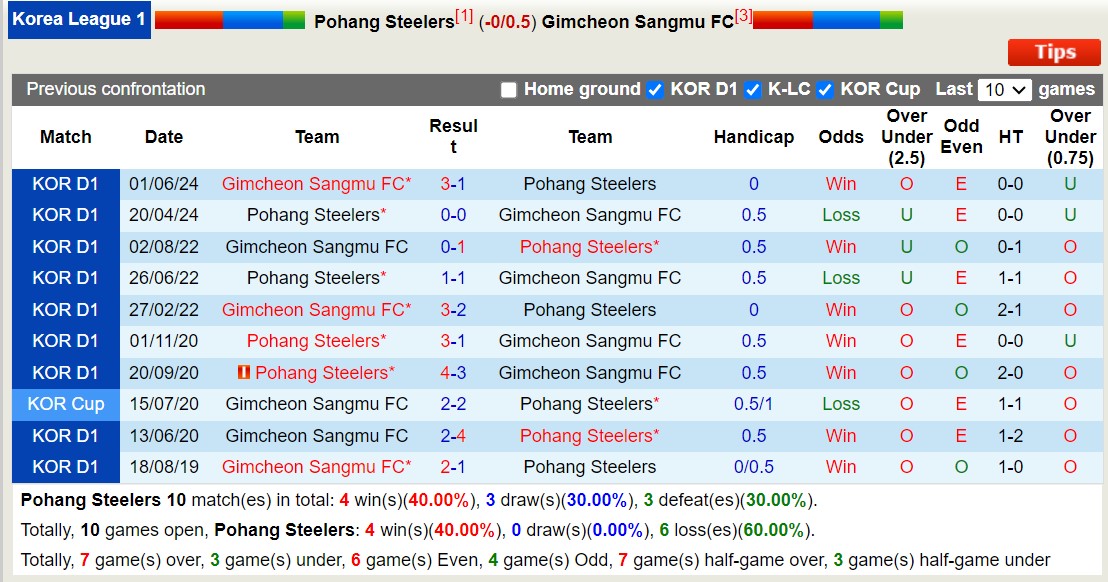This screenshot has width=1108, height=582.
Task: Disable the KOR D1 filter
Action: click(655, 89)
